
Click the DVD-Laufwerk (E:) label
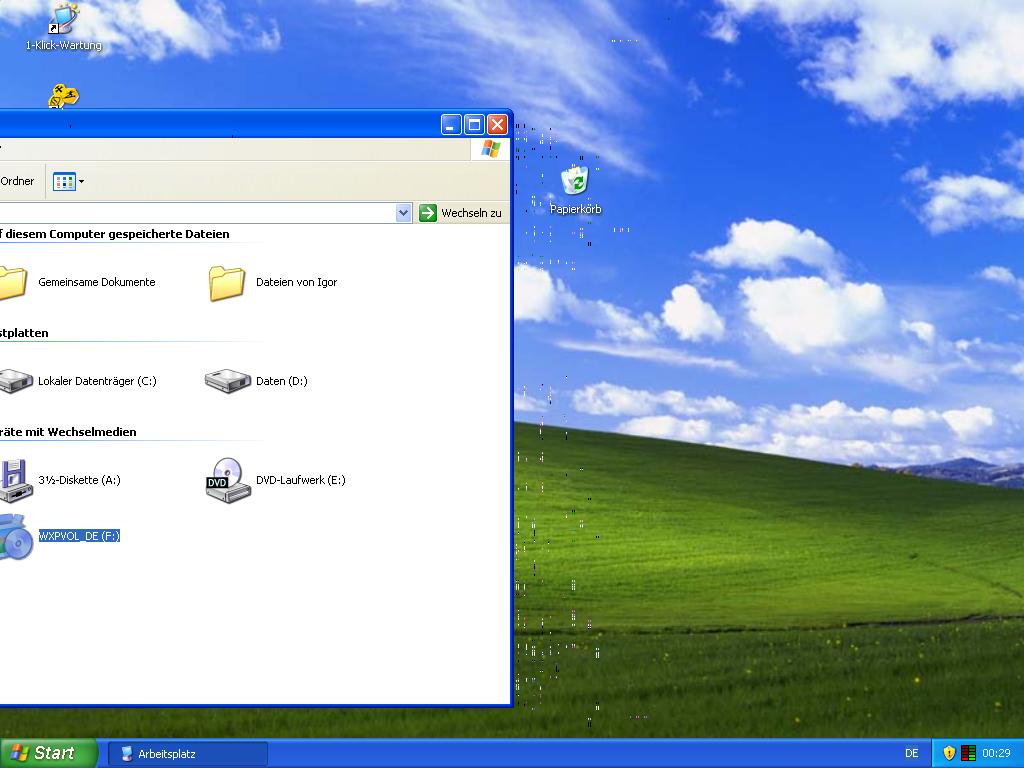tap(300, 480)
